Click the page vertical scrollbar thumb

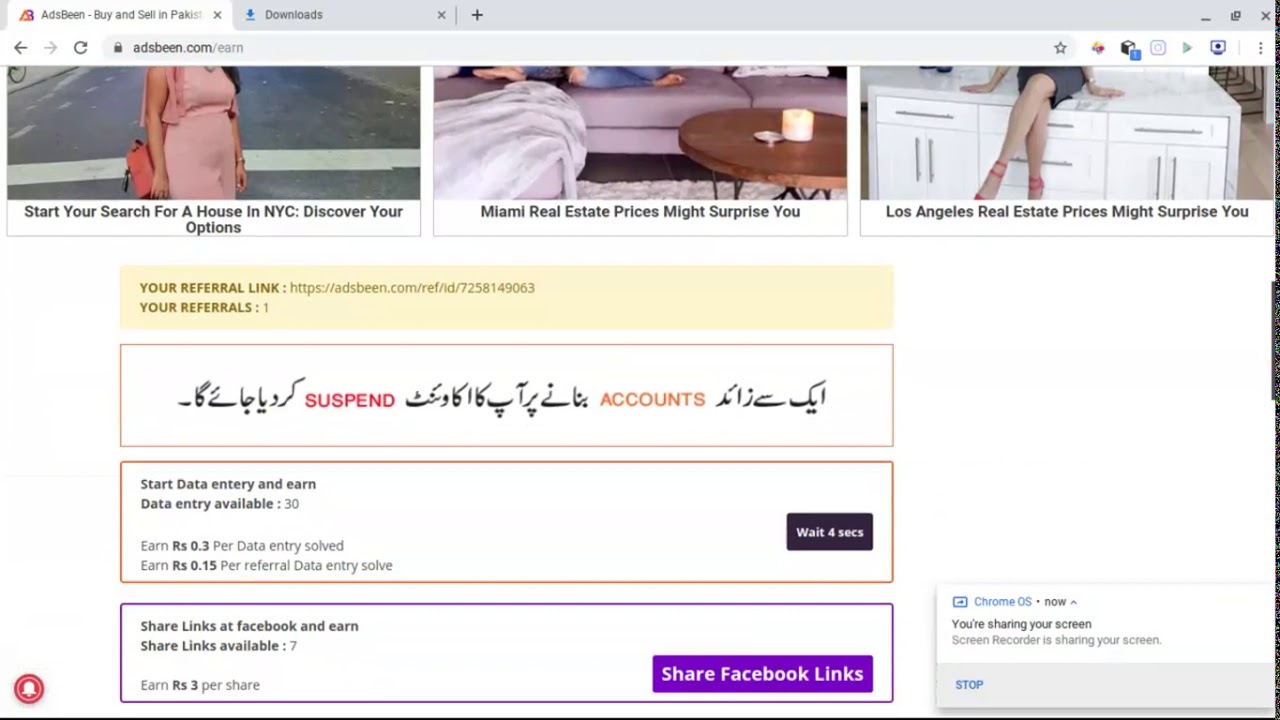pyautogui.click(x=1275, y=340)
